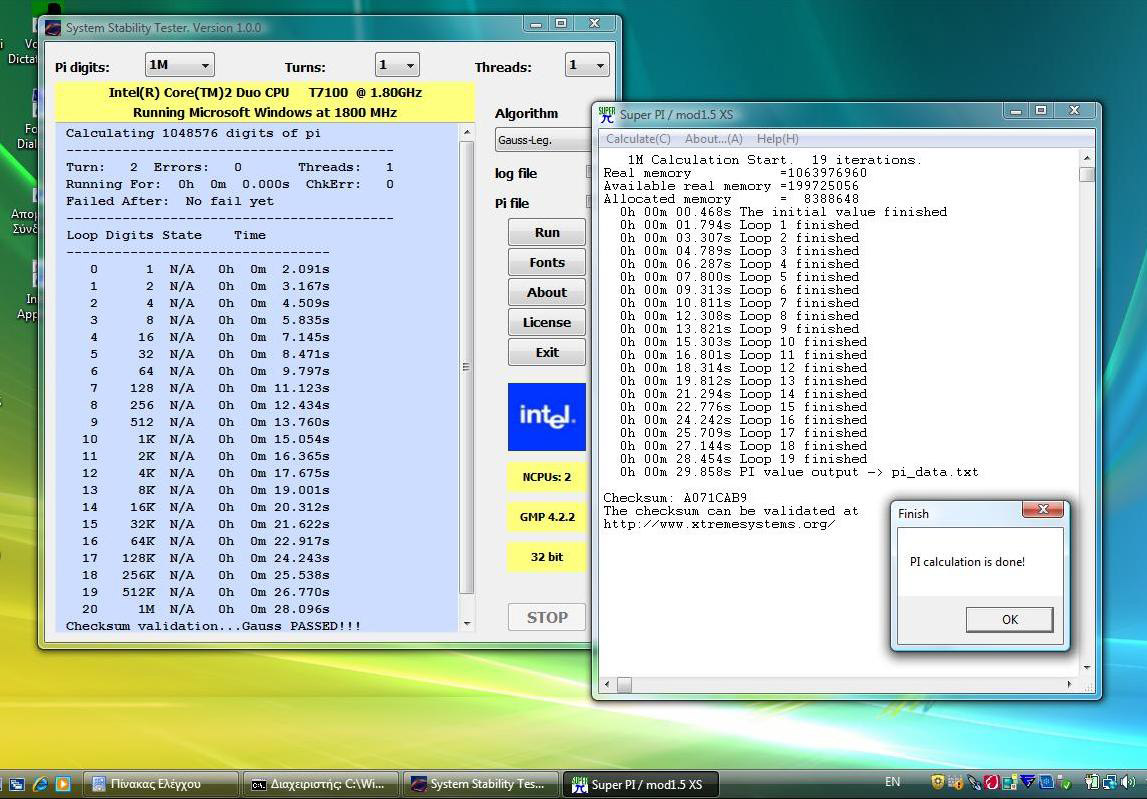Click the Super PI vertical scroll up arrow

(x=1086, y=159)
